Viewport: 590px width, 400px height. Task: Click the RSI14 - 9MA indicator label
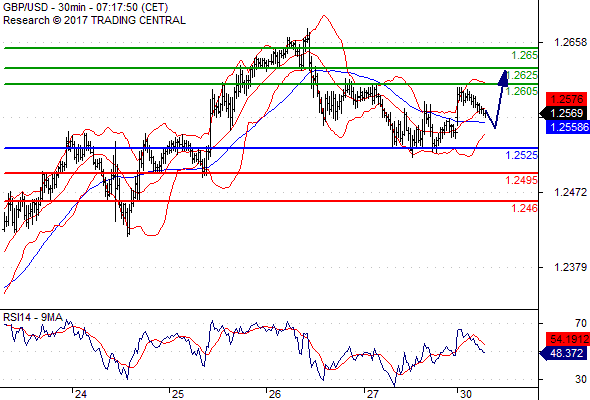coord(33,318)
